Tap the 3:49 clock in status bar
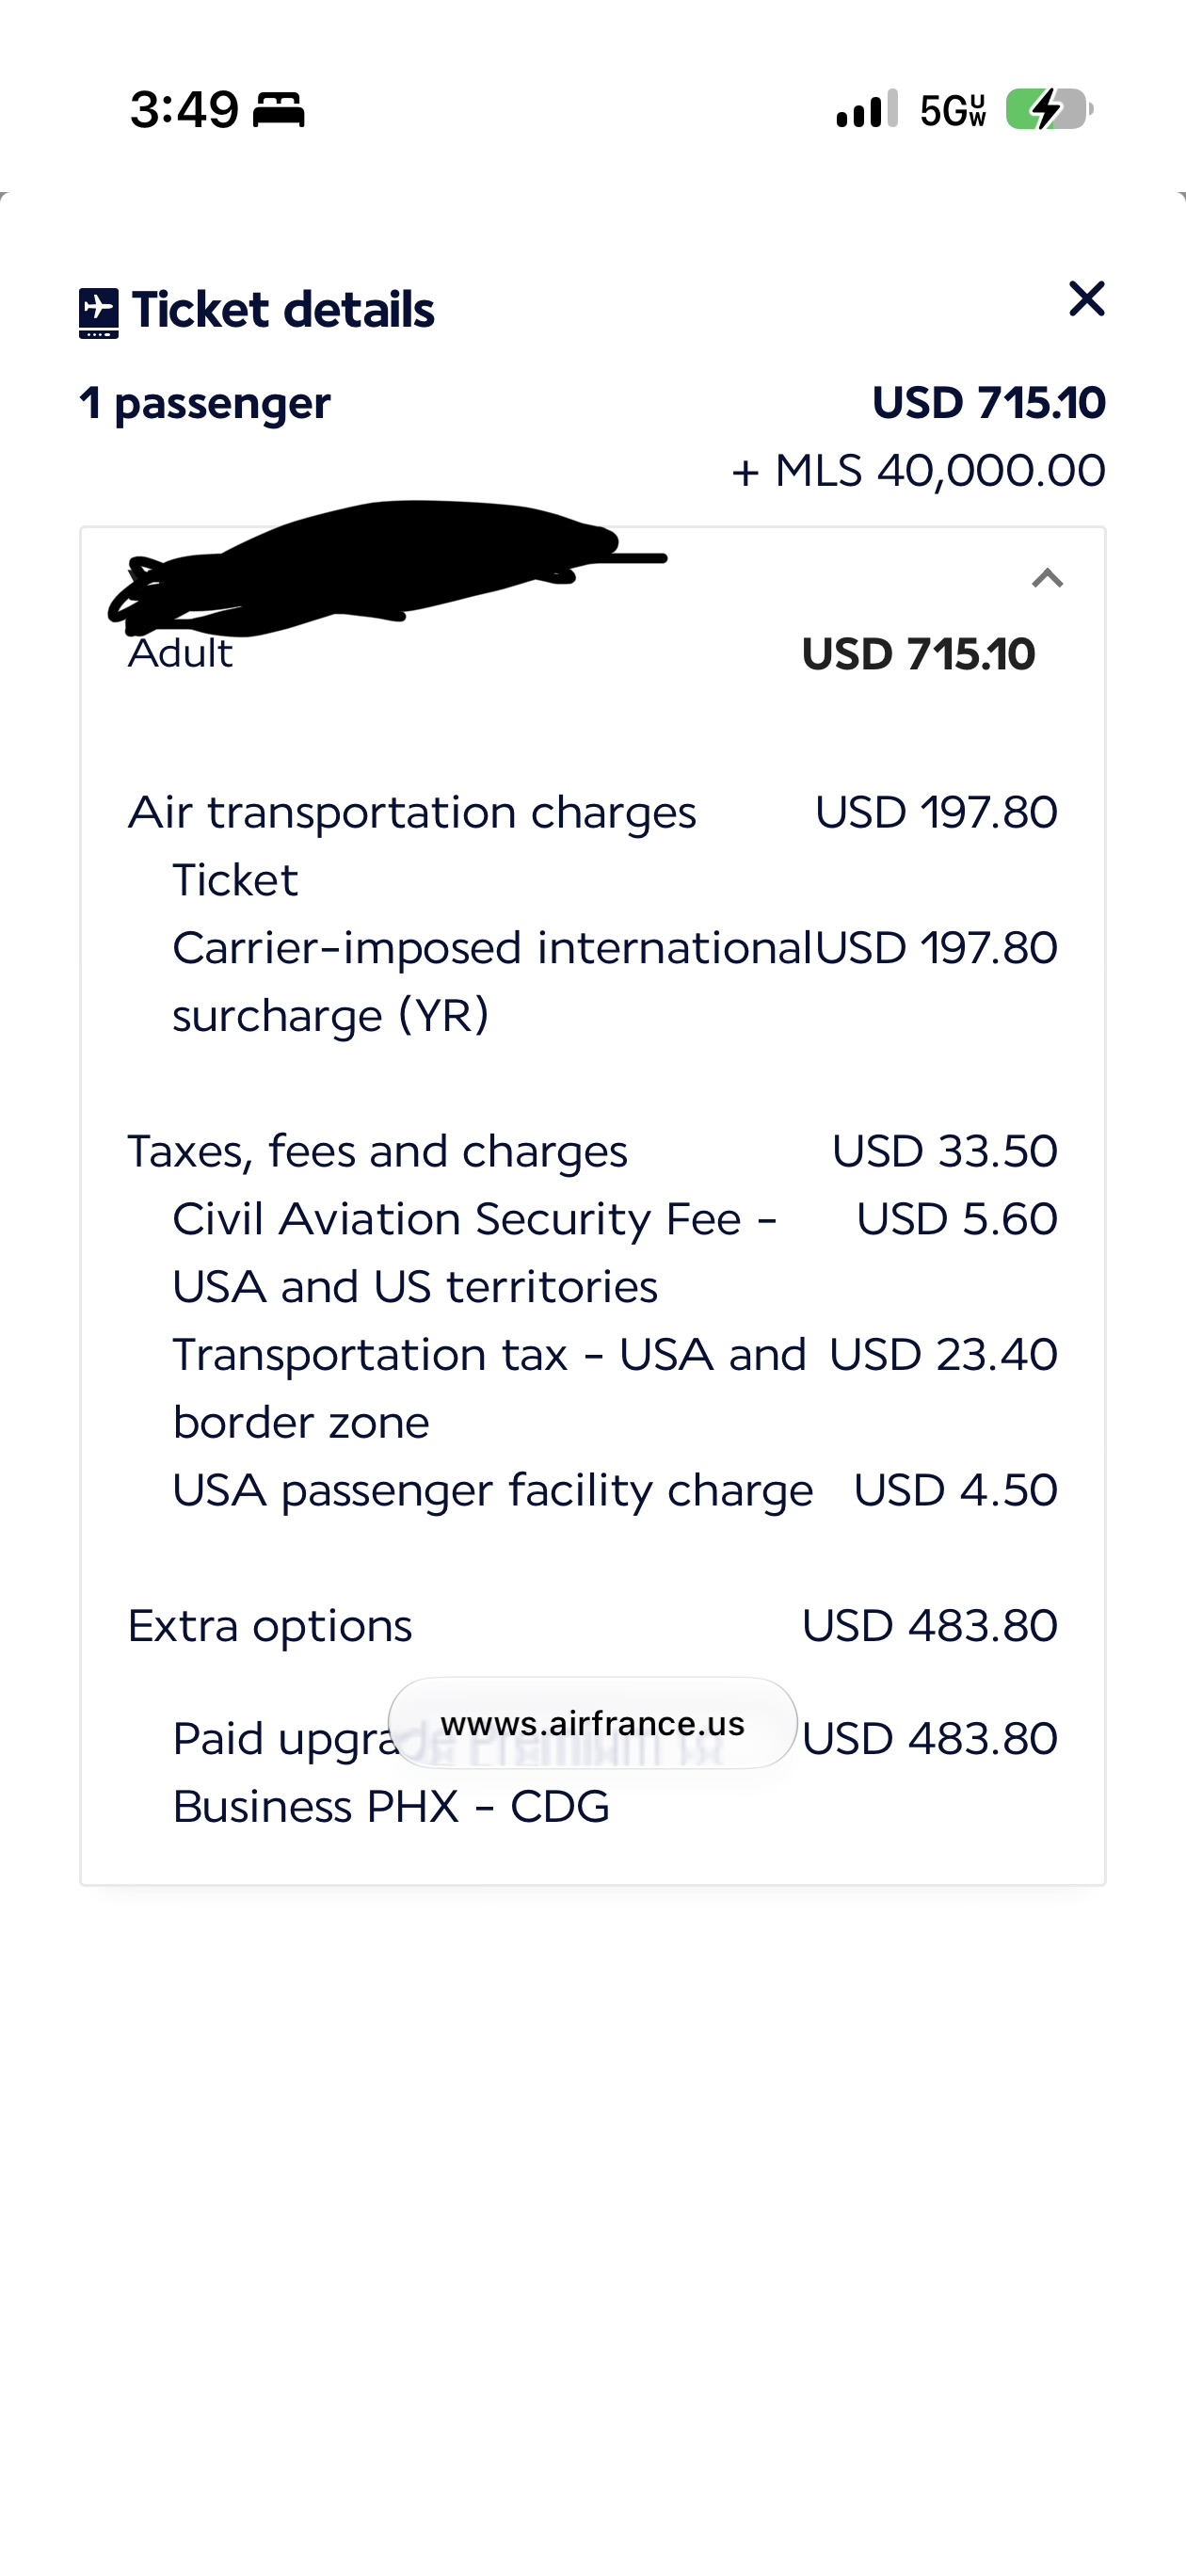Viewport: 1186px width, 2576px height. [185, 109]
